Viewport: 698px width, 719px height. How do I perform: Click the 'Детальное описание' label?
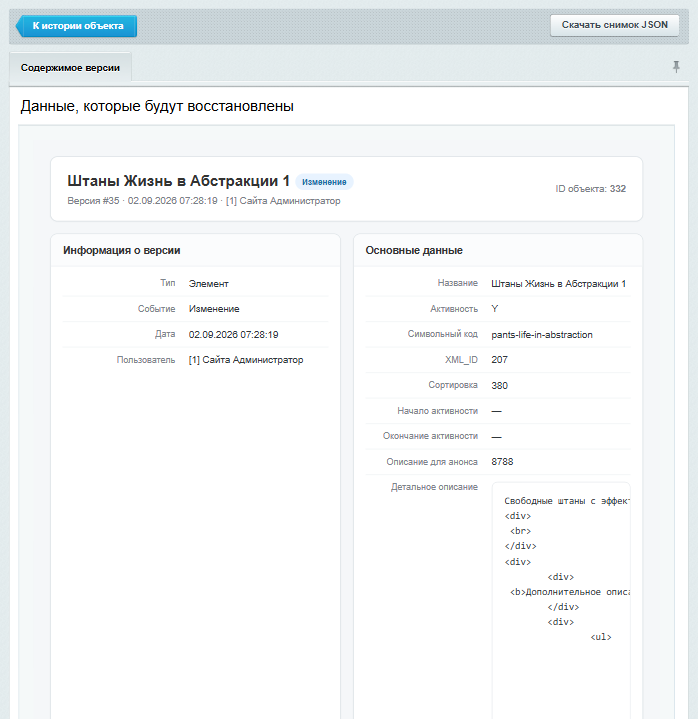[434, 487]
